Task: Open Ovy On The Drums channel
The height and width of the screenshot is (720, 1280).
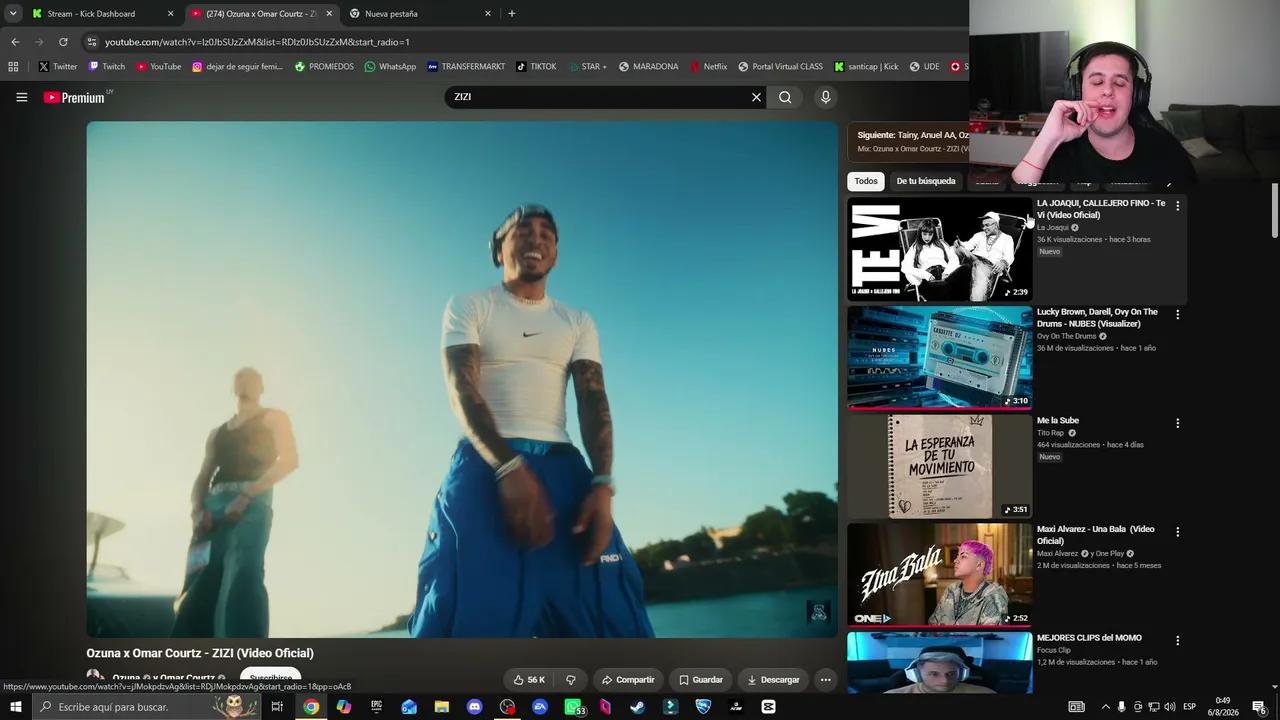Action: pyautogui.click(x=1066, y=337)
